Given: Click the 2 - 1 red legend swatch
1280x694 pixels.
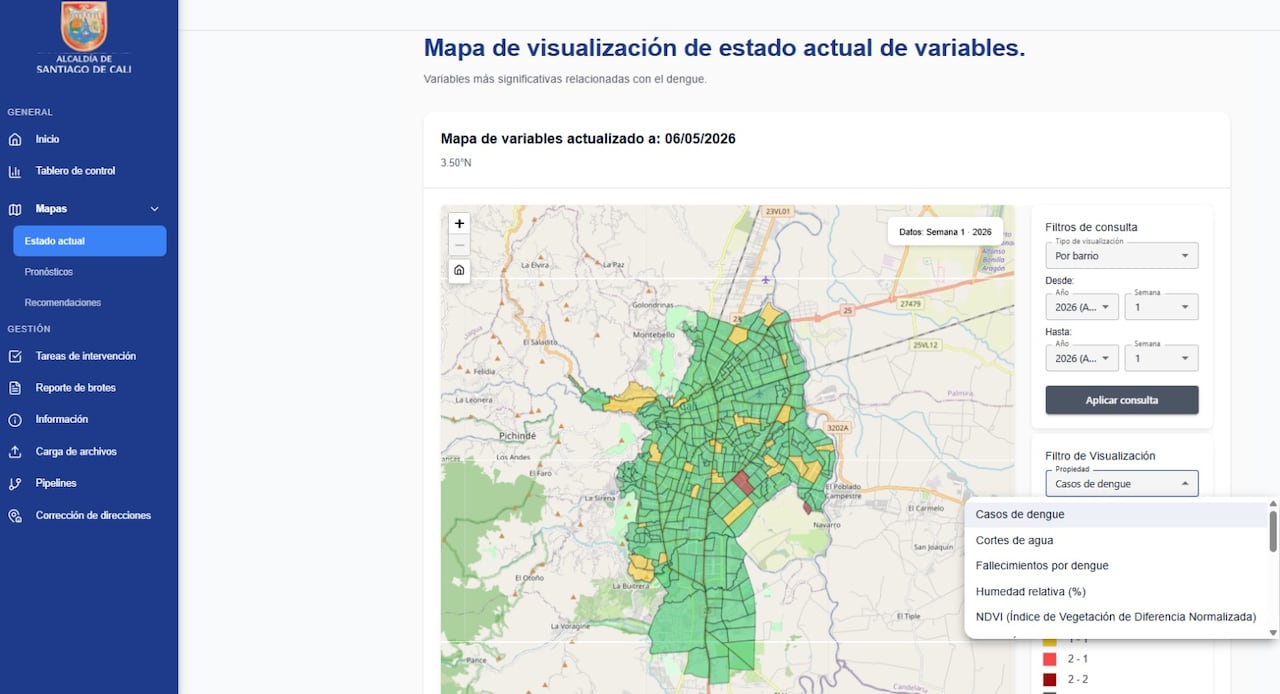Looking at the screenshot, I should click(1049, 659).
